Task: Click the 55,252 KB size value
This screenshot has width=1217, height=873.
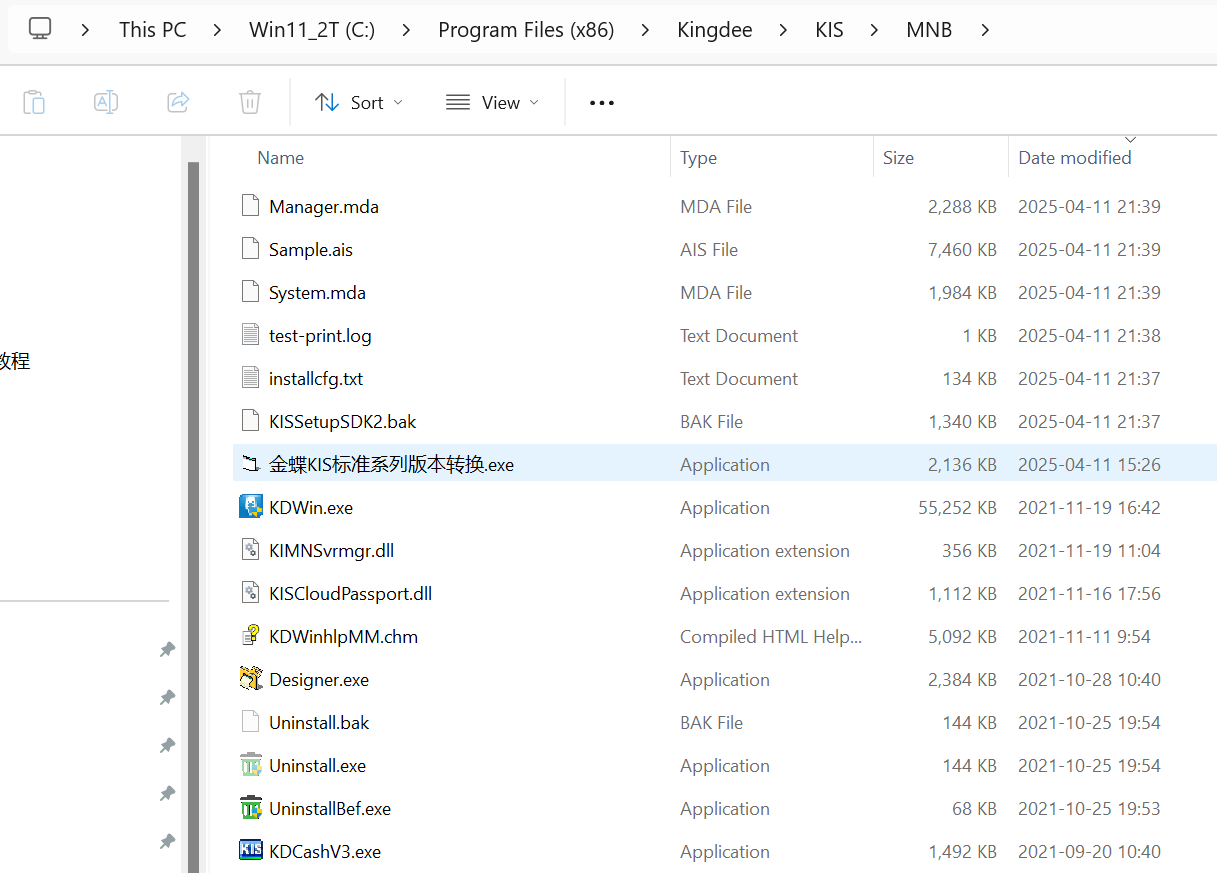Action: [x=957, y=507]
